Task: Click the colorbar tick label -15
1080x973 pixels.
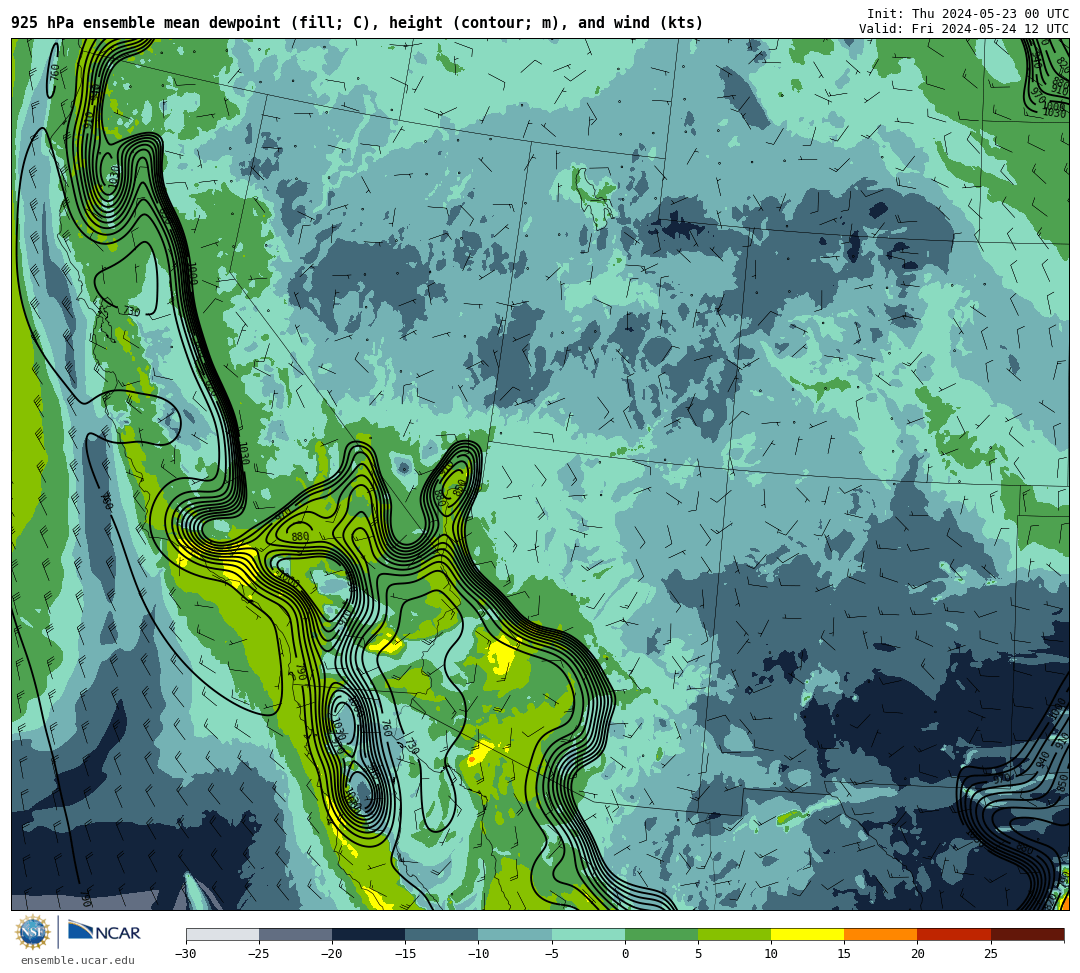Action: coord(405,954)
